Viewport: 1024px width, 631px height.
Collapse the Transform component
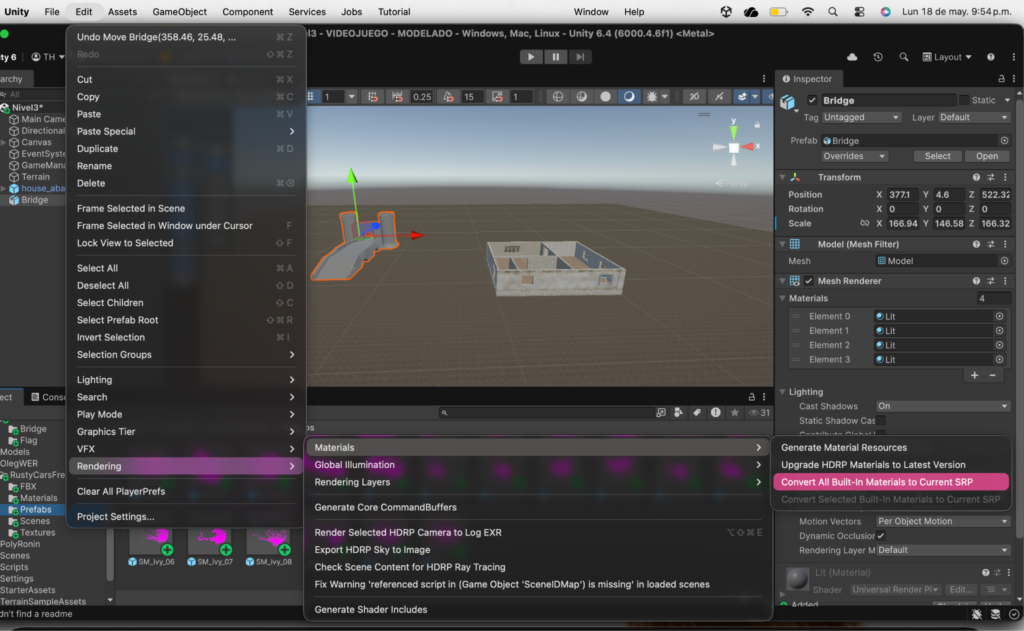(782, 177)
